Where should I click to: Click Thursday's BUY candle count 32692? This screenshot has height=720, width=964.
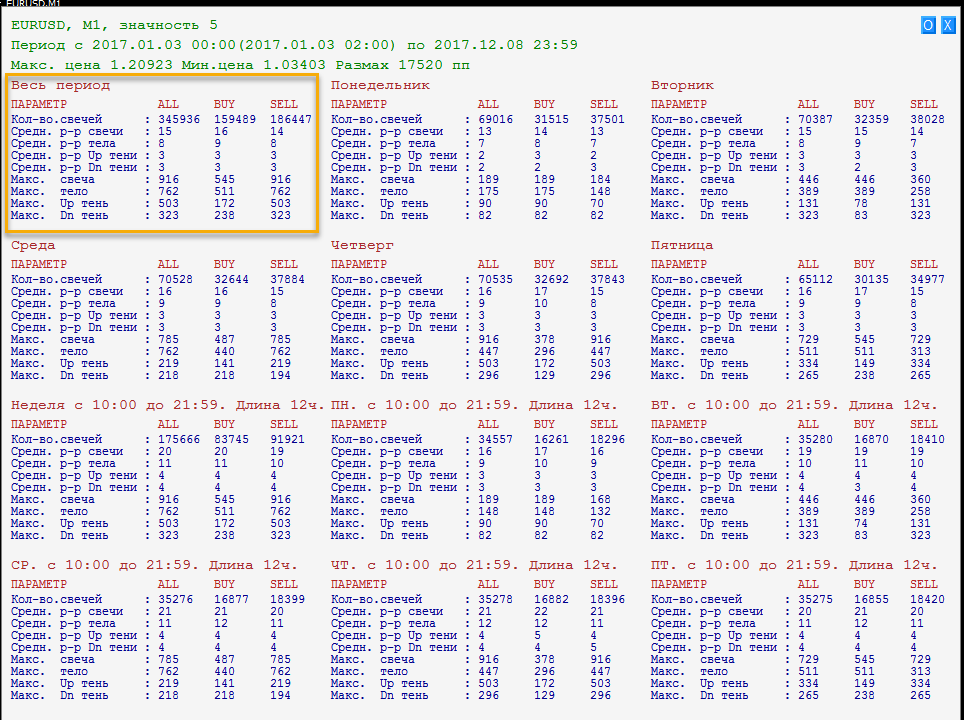pos(551,279)
